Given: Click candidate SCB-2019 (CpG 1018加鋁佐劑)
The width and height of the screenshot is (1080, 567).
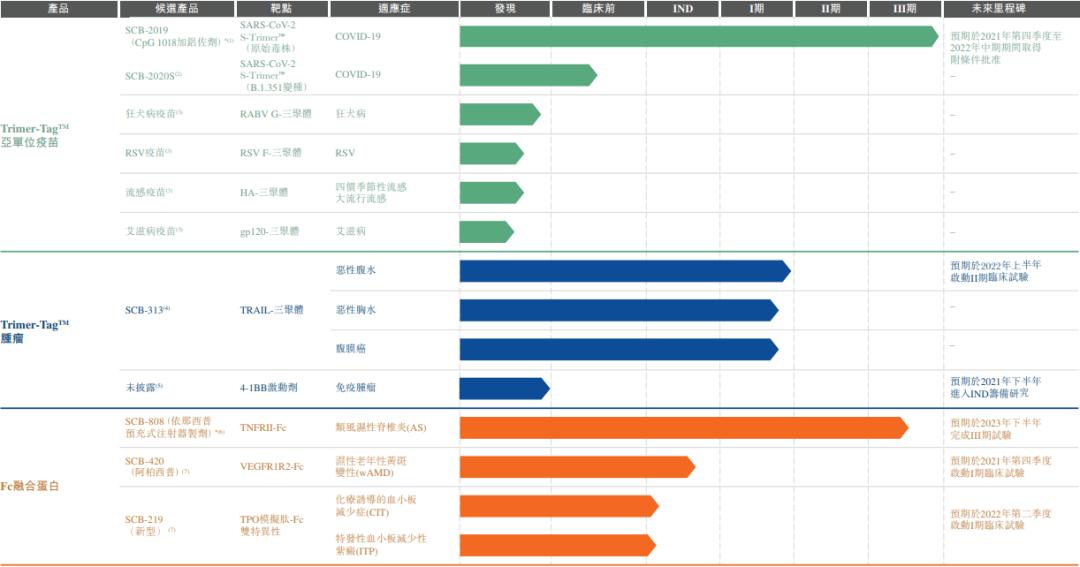Looking at the screenshot, I should click(179, 36).
